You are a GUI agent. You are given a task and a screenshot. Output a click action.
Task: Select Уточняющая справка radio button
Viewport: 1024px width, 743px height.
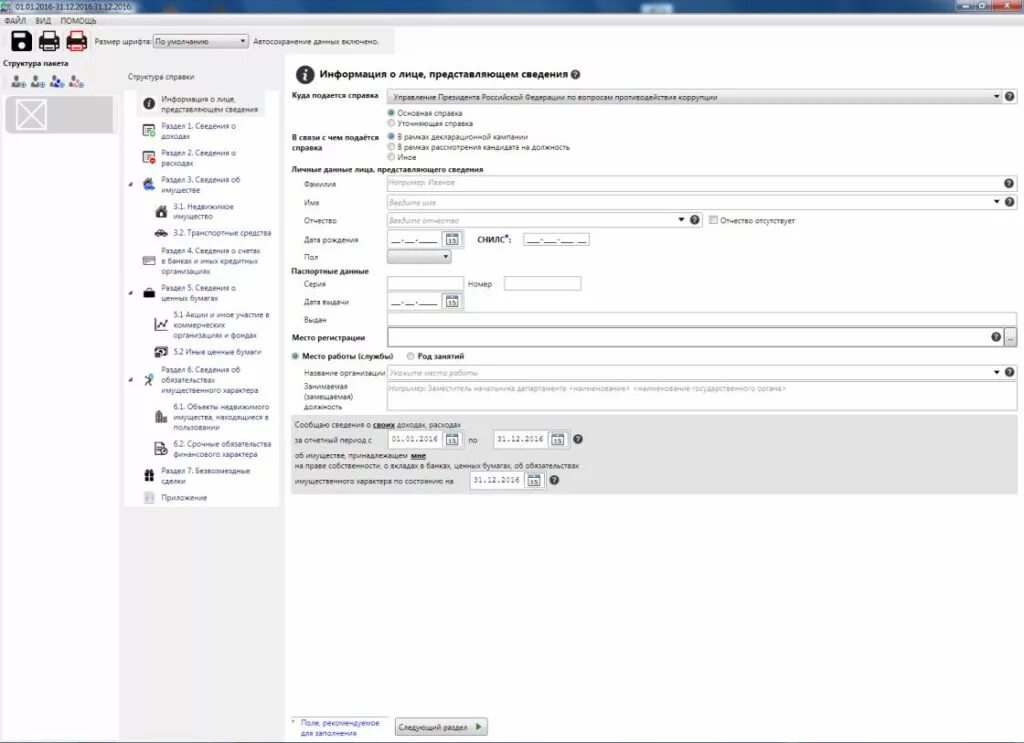tap(391, 123)
